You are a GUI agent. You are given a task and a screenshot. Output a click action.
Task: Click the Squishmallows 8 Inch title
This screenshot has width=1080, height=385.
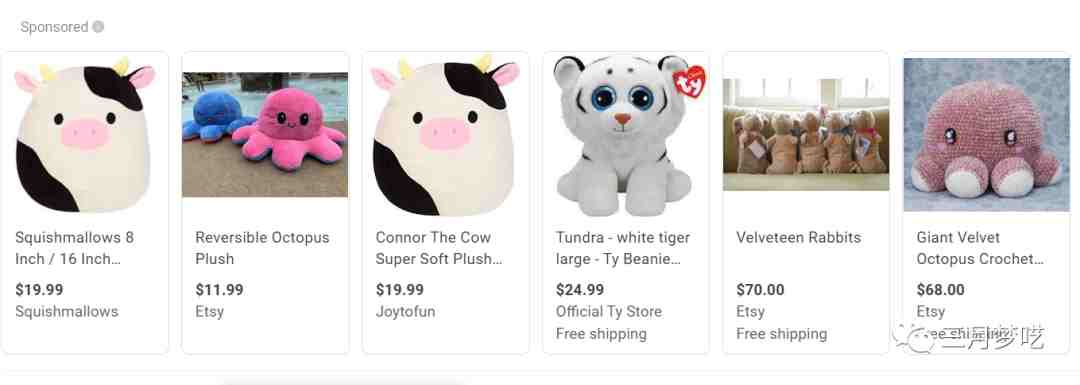click(x=74, y=248)
